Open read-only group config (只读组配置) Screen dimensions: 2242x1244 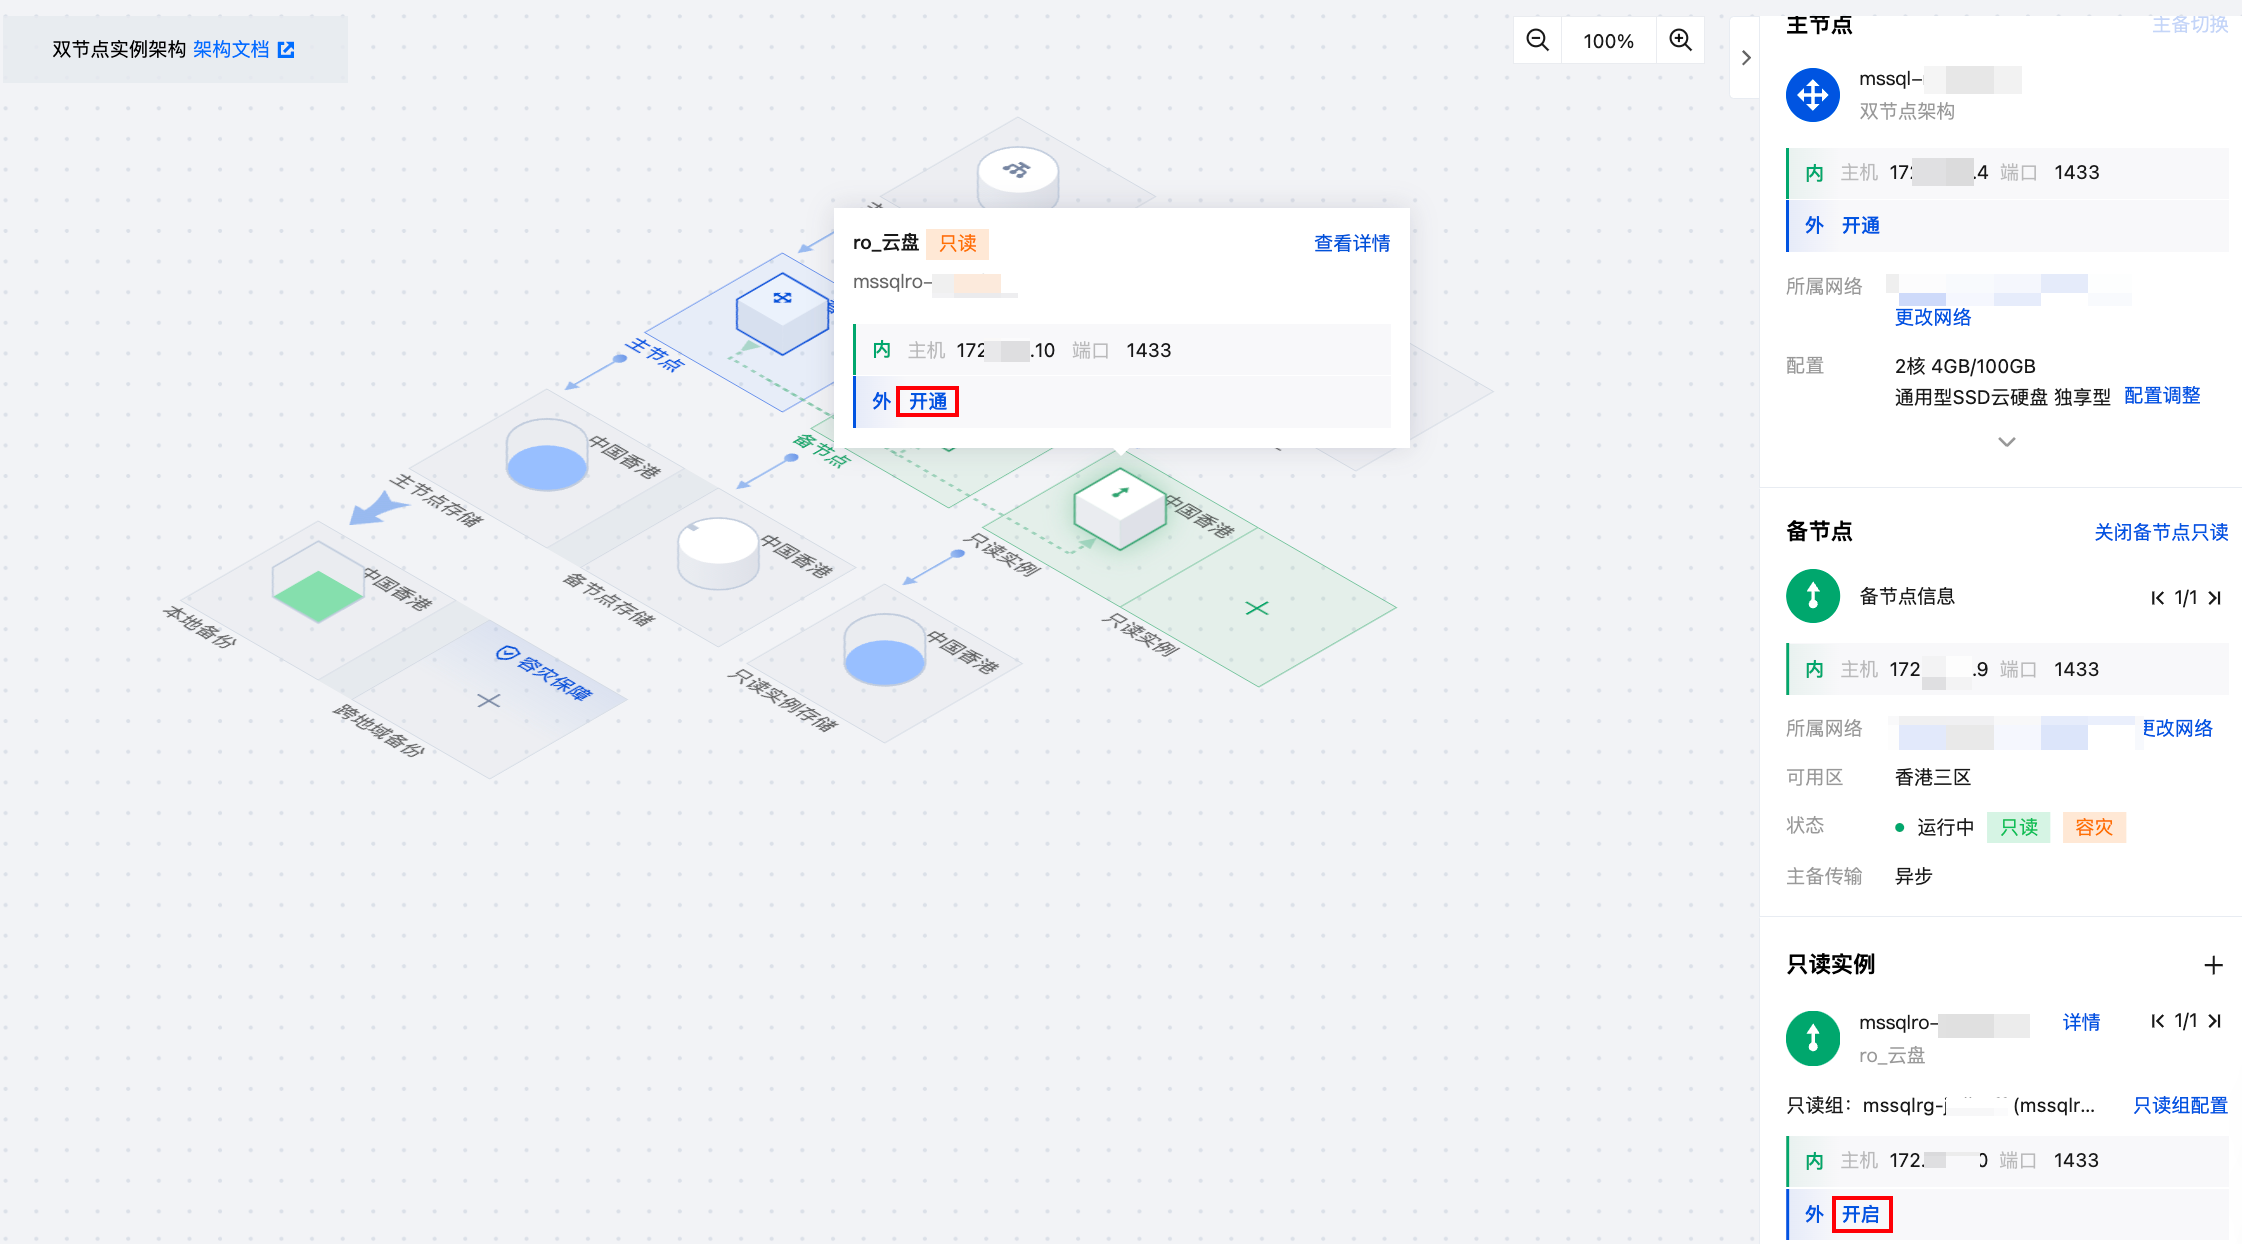coord(2179,1105)
